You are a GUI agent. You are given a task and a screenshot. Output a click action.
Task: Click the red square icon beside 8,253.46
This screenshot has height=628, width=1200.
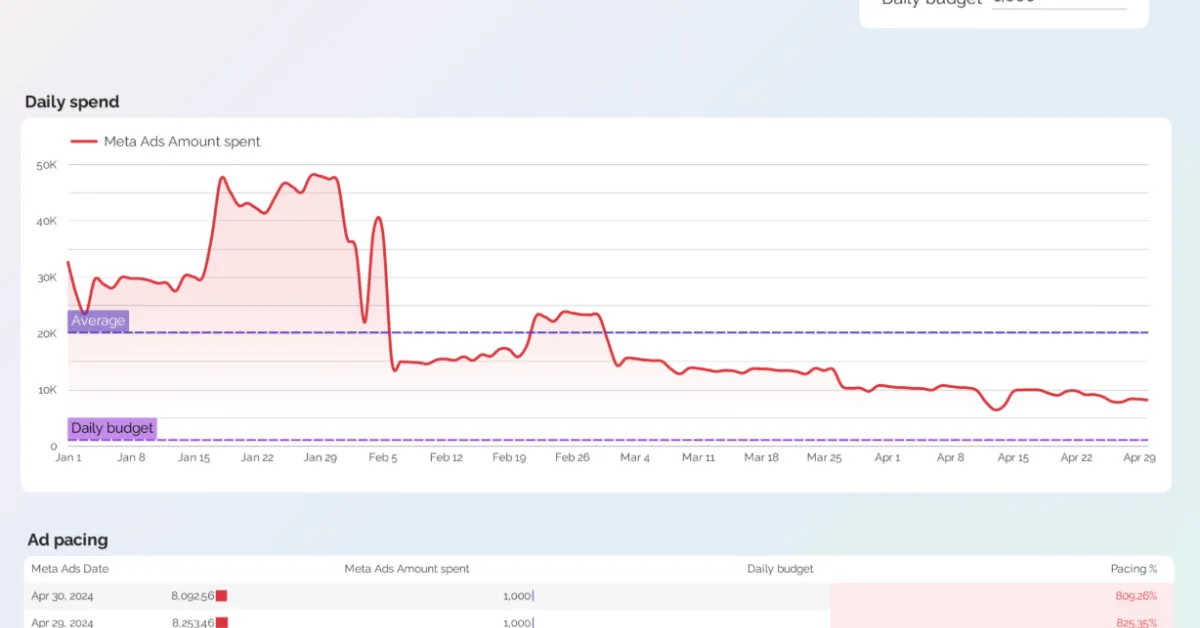tap(222, 622)
